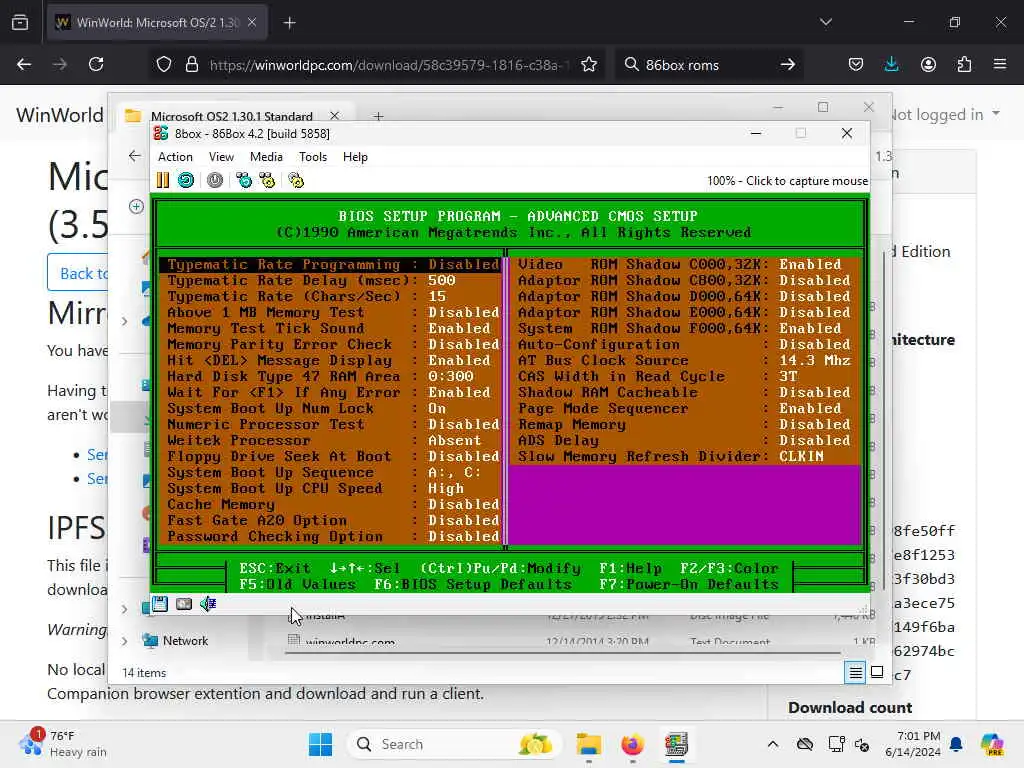The width and height of the screenshot is (1024, 768).
Task: Select Network in Explorer navigation pane
Action: [x=185, y=641]
